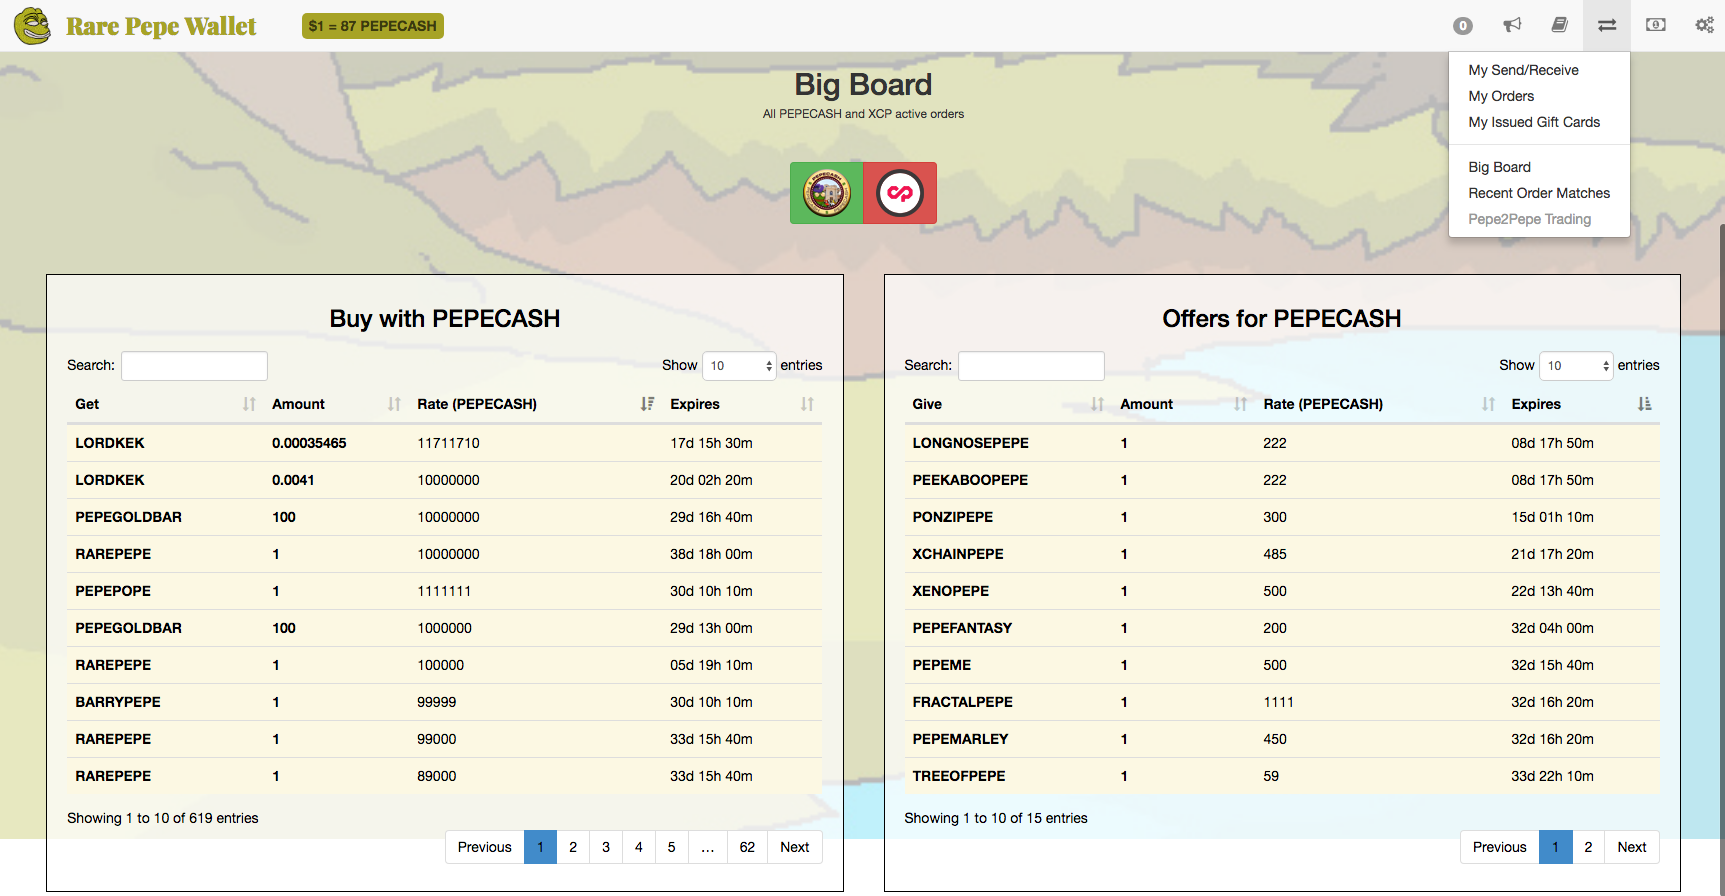Sort Offers table by Amount column
Screen dimensions: 1725x896
(1183, 404)
